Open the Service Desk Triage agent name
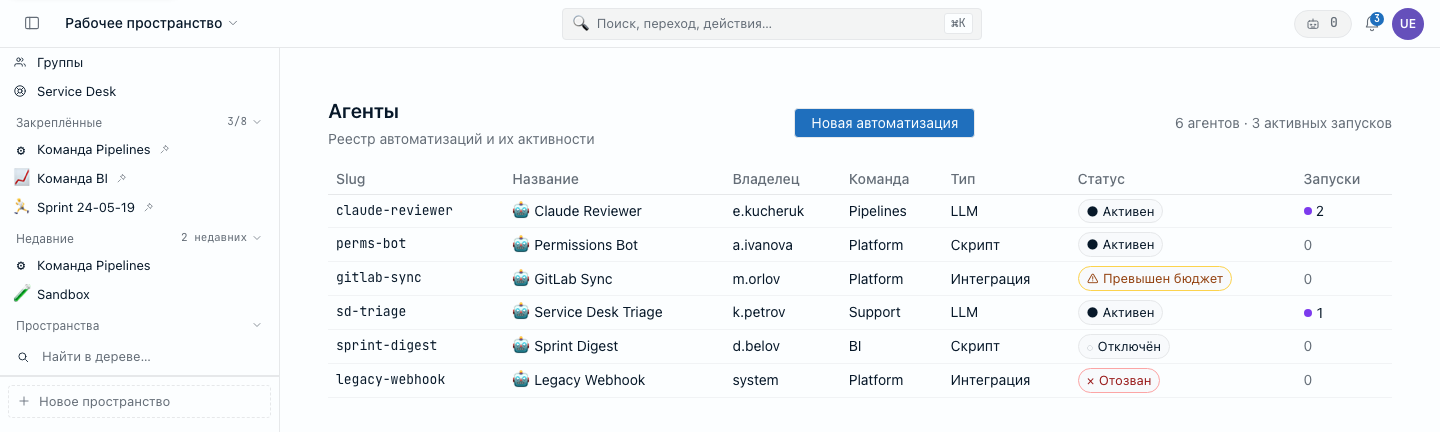This screenshot has height=432, width=1440. click(598, 312)
